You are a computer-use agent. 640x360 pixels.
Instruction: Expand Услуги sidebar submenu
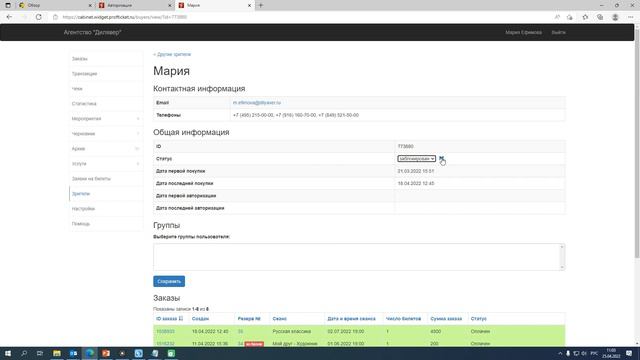[x=106, y=164]
